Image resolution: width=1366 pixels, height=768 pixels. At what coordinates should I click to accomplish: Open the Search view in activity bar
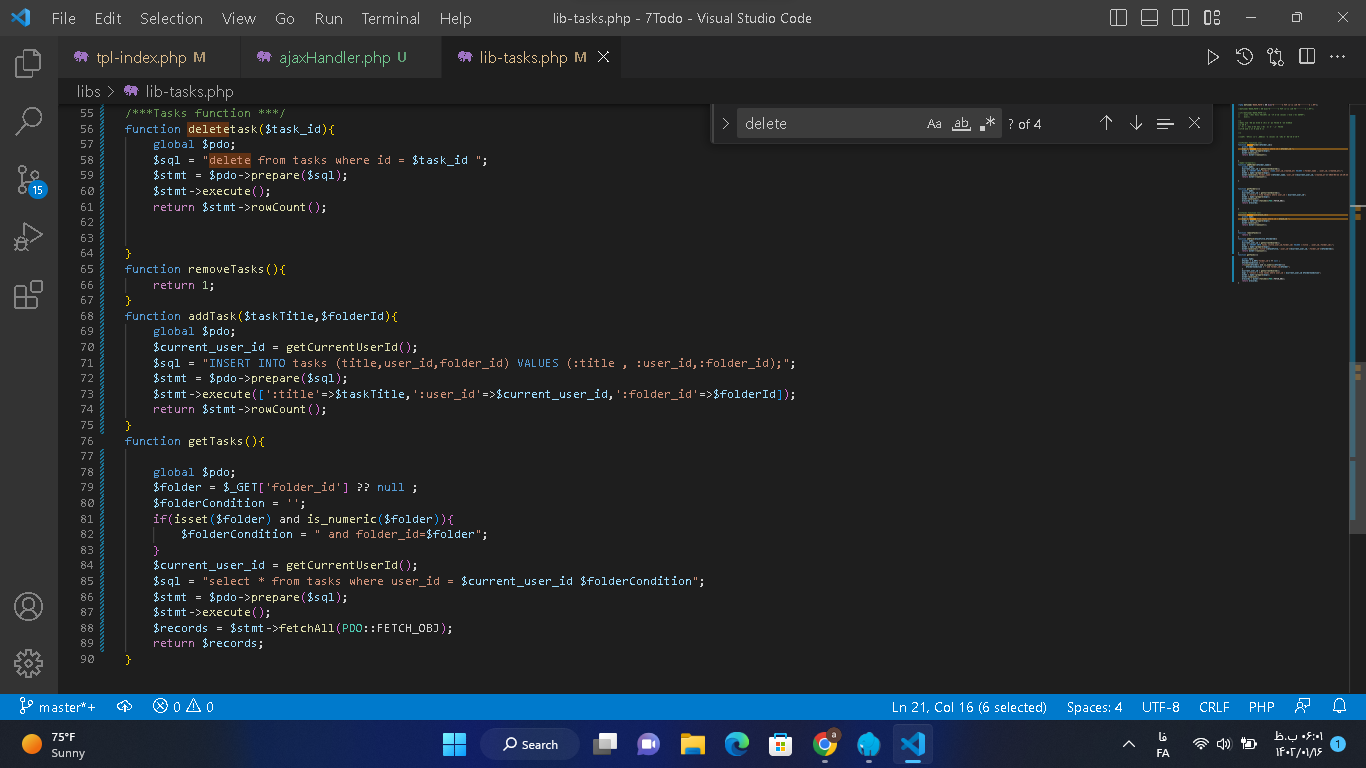pyautogui.click(x=28, y=121)
